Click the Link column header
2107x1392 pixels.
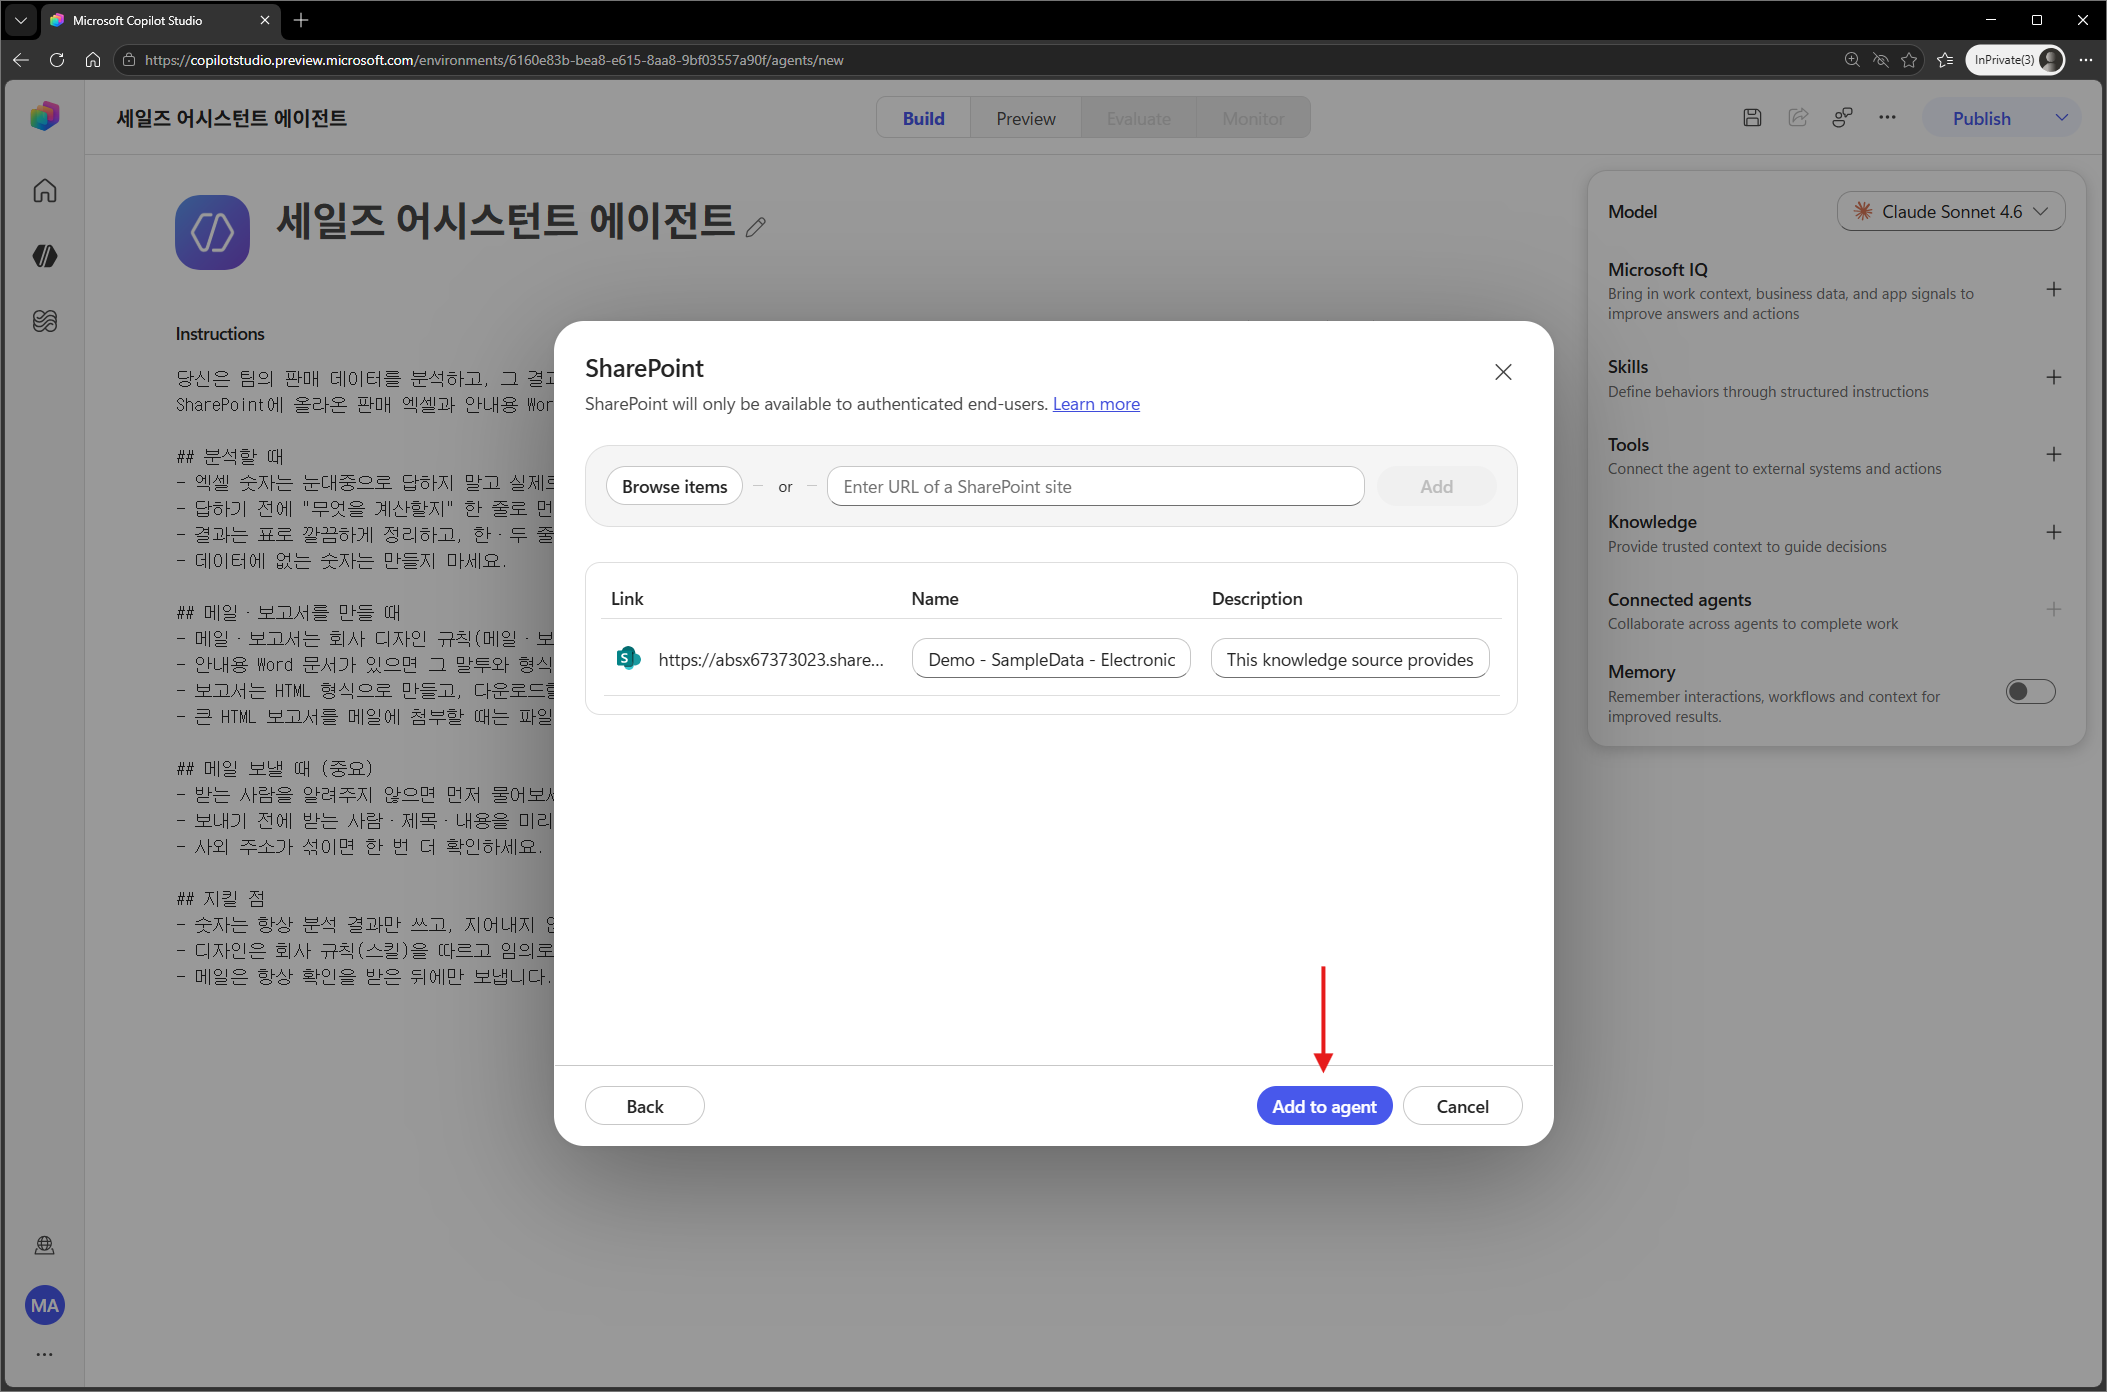tap(627, 598)
